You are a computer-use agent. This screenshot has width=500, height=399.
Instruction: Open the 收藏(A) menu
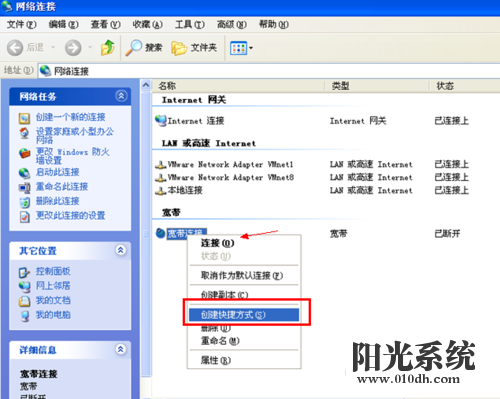click(147, 24)
